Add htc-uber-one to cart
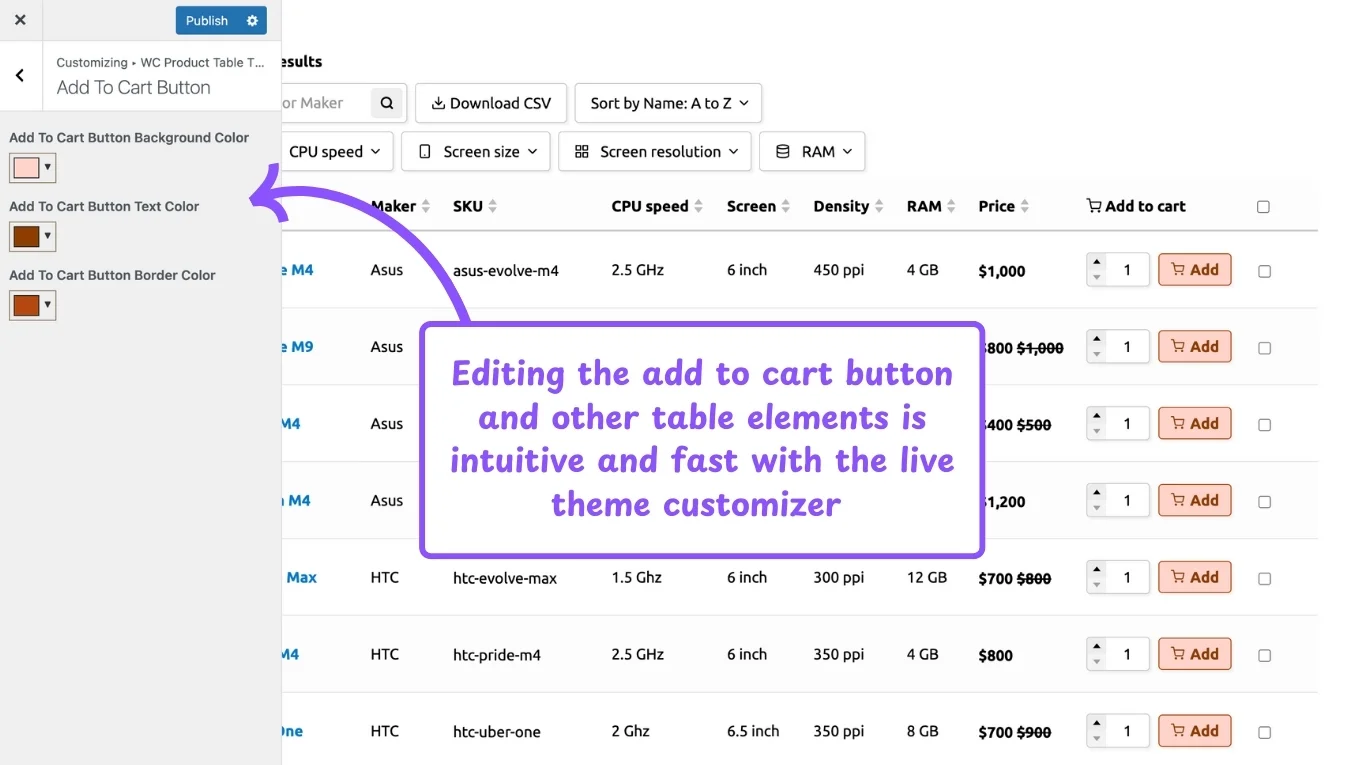Viewport: 1350px width, 765px height. 1195,731
